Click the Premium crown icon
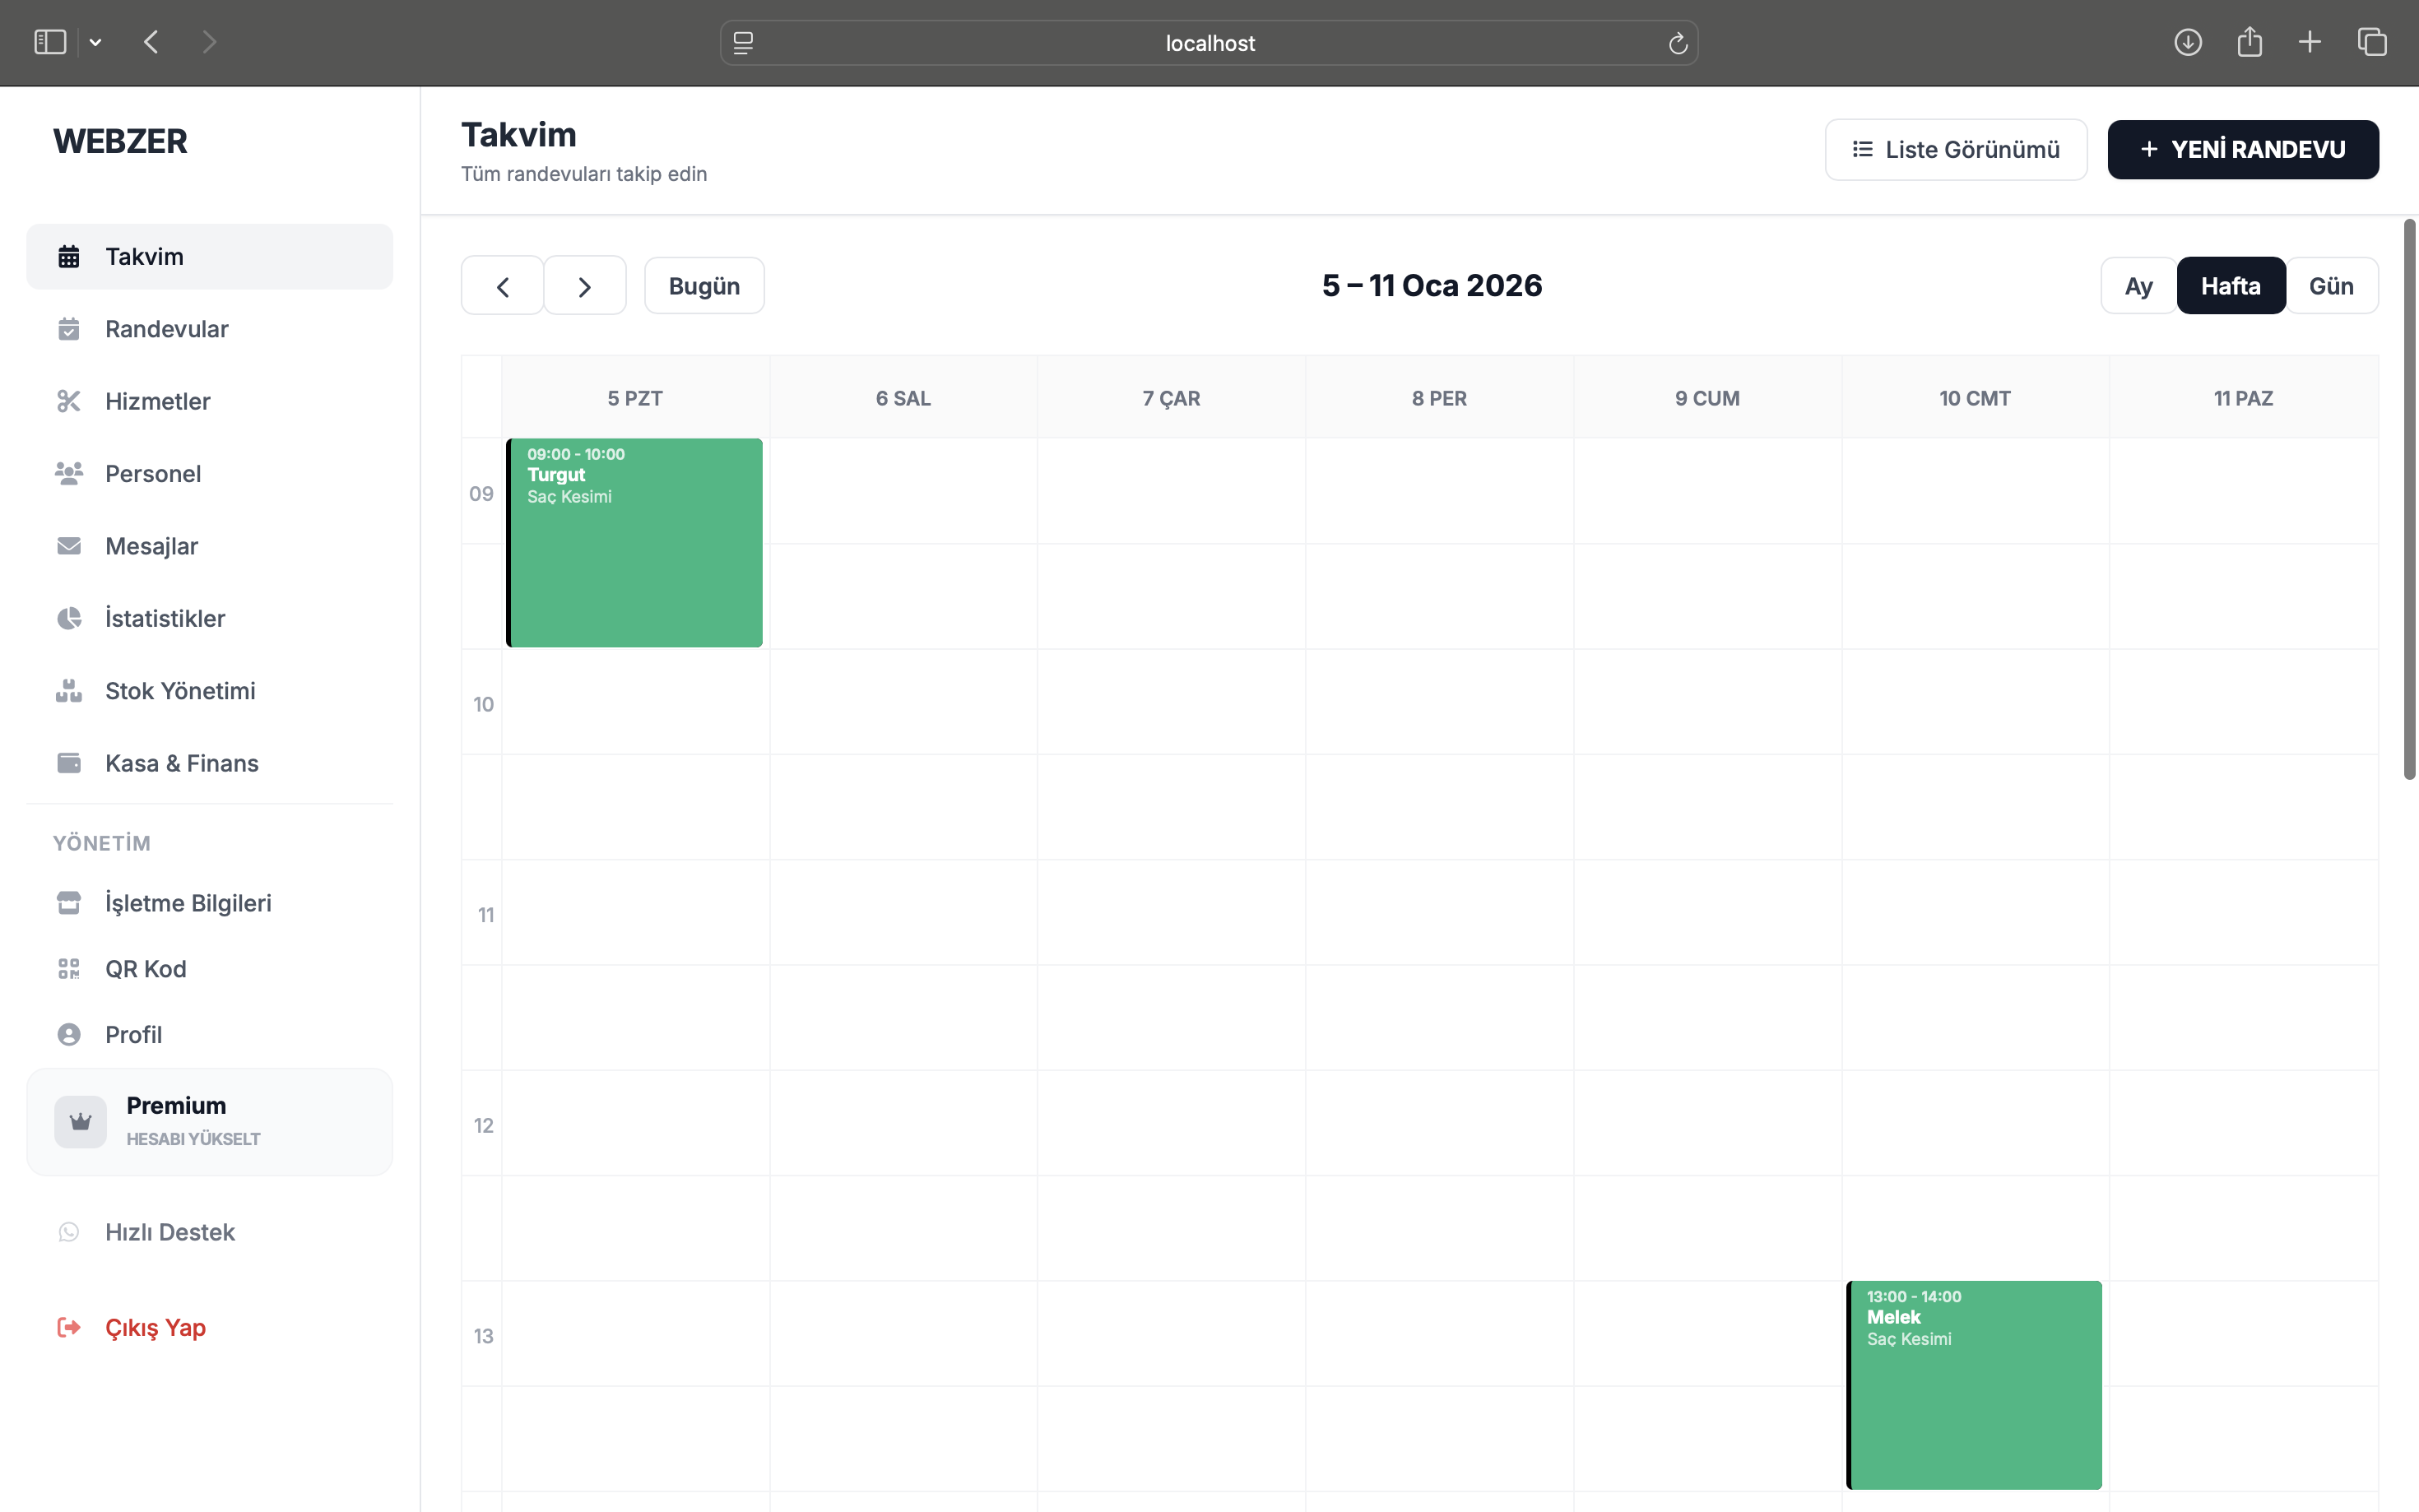The image size is (2419, 1512). (80, 1122)
